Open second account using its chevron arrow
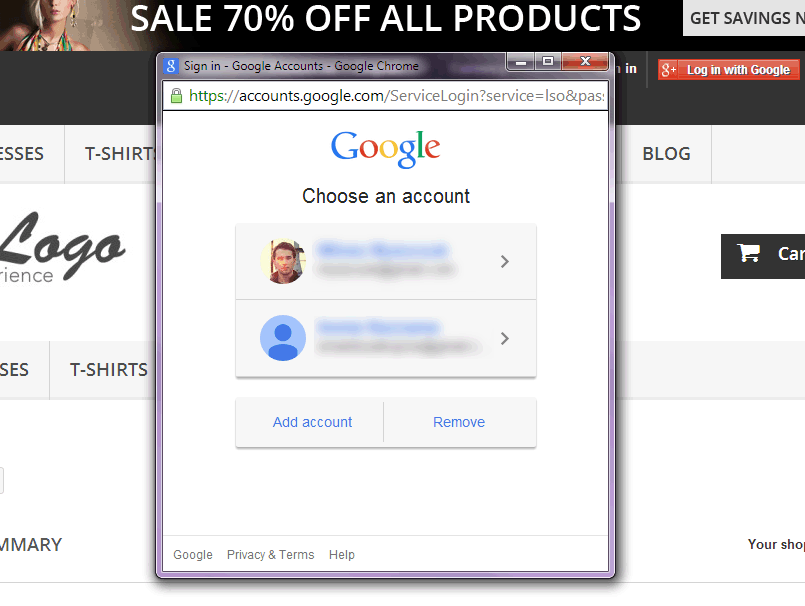The width and height of the screenshot is (805, 606). [x=505, y=338]
